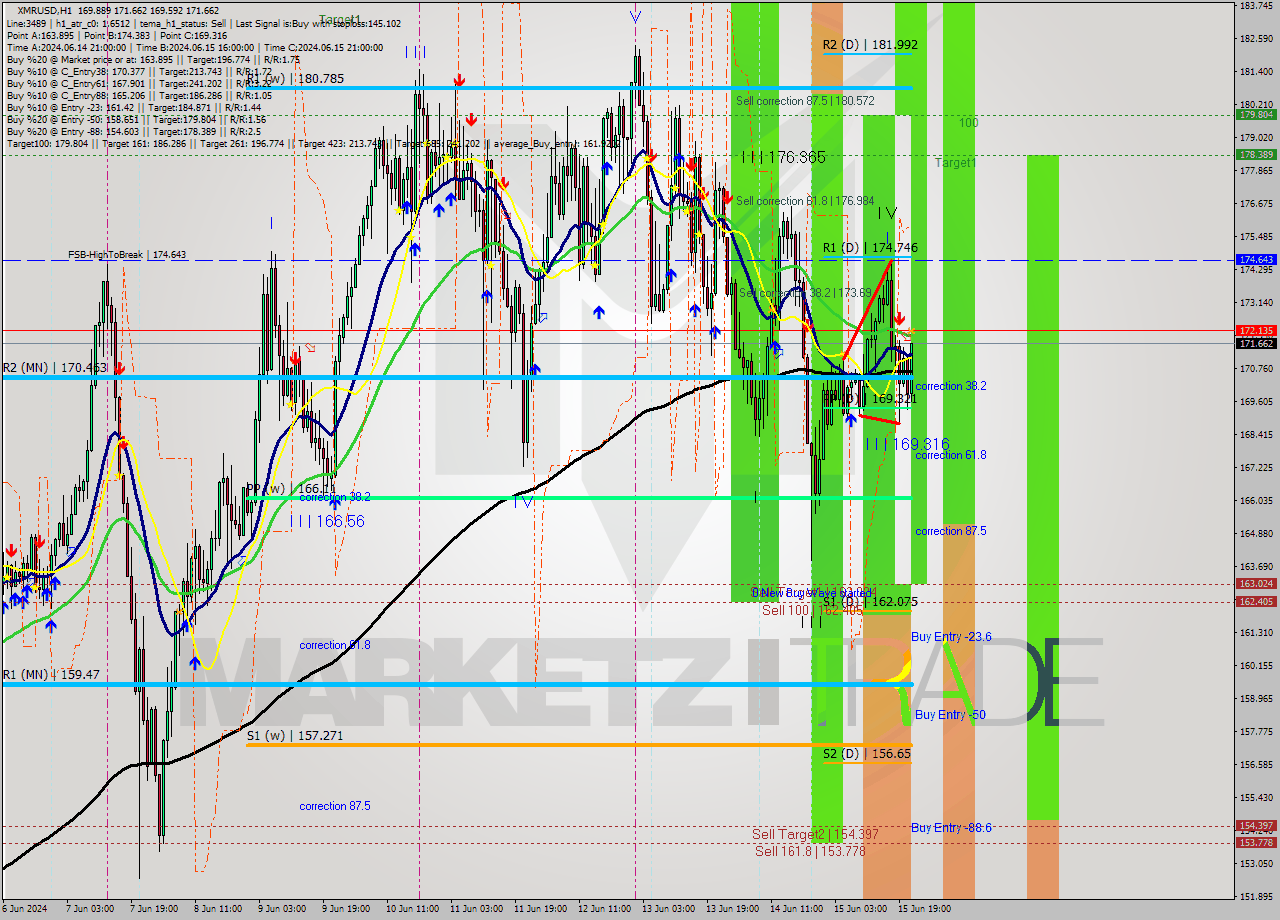Select the Sell correction 61.8 | 176.984 label
Viewport: 1280px width, 920px height.
[x=805, y=201]
